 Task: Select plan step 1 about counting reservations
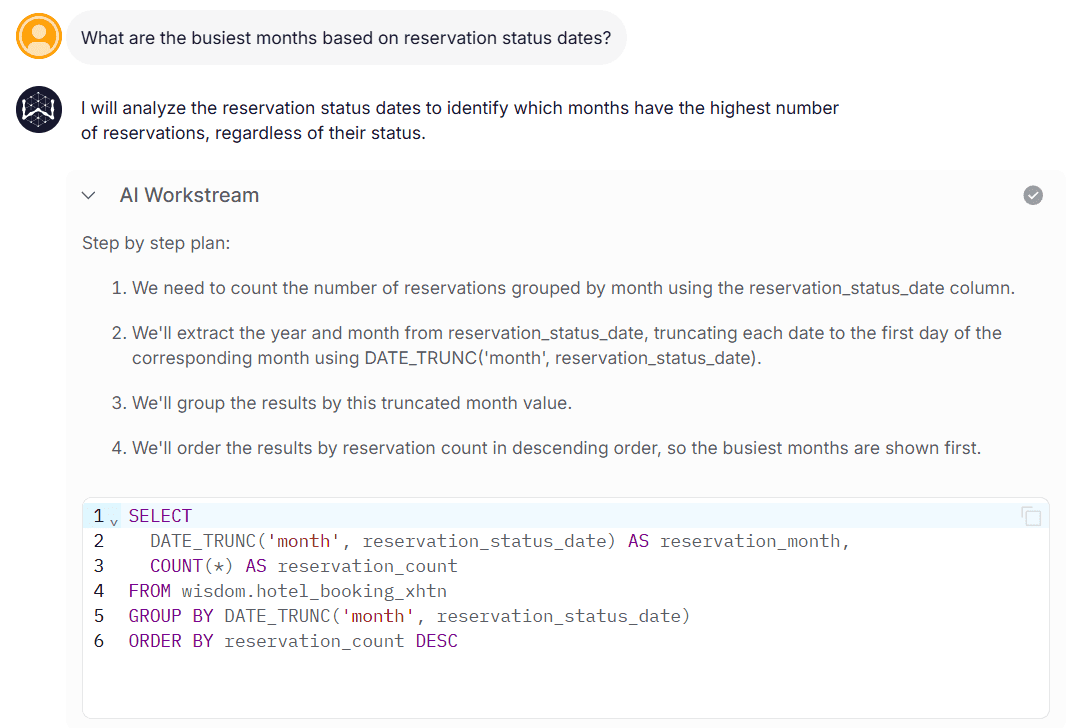pyautogui.click(x=563, y=288)
